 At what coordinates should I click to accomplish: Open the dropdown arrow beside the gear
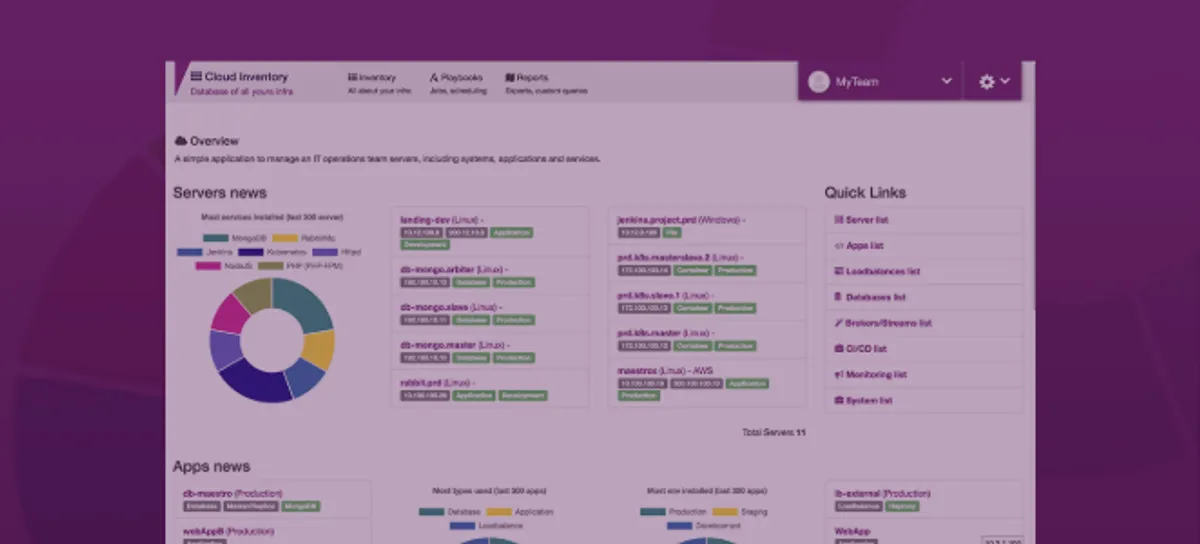pyautogui.click(x=1005, y=81)
